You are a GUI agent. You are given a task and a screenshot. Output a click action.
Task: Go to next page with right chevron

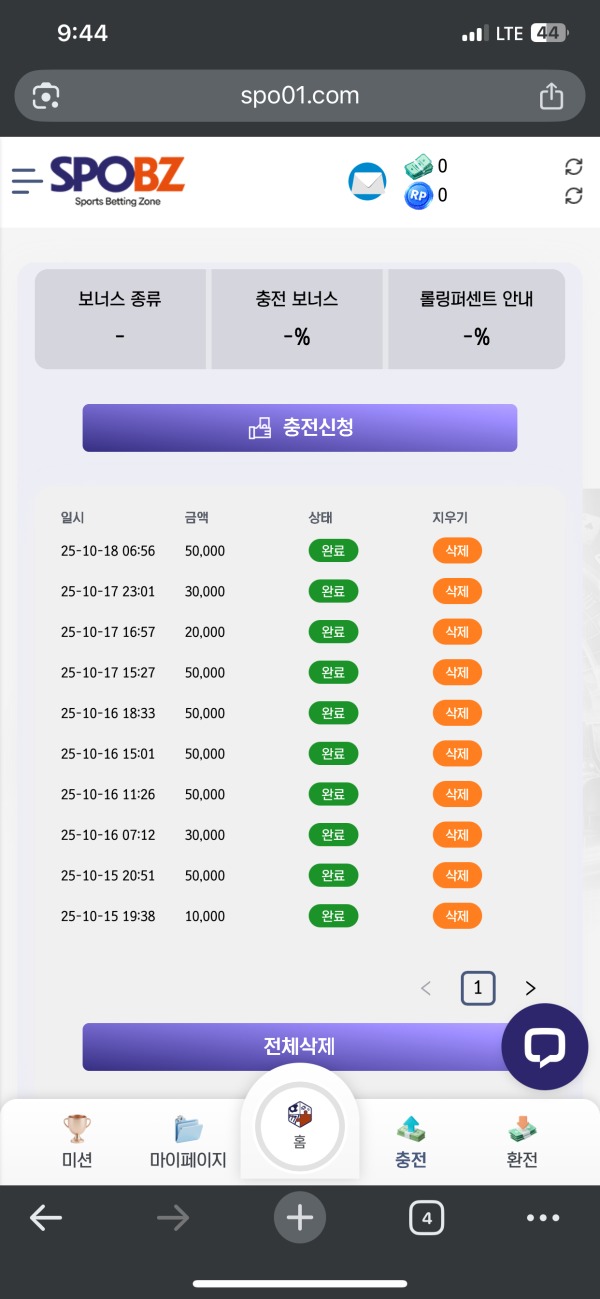[530, 989]
